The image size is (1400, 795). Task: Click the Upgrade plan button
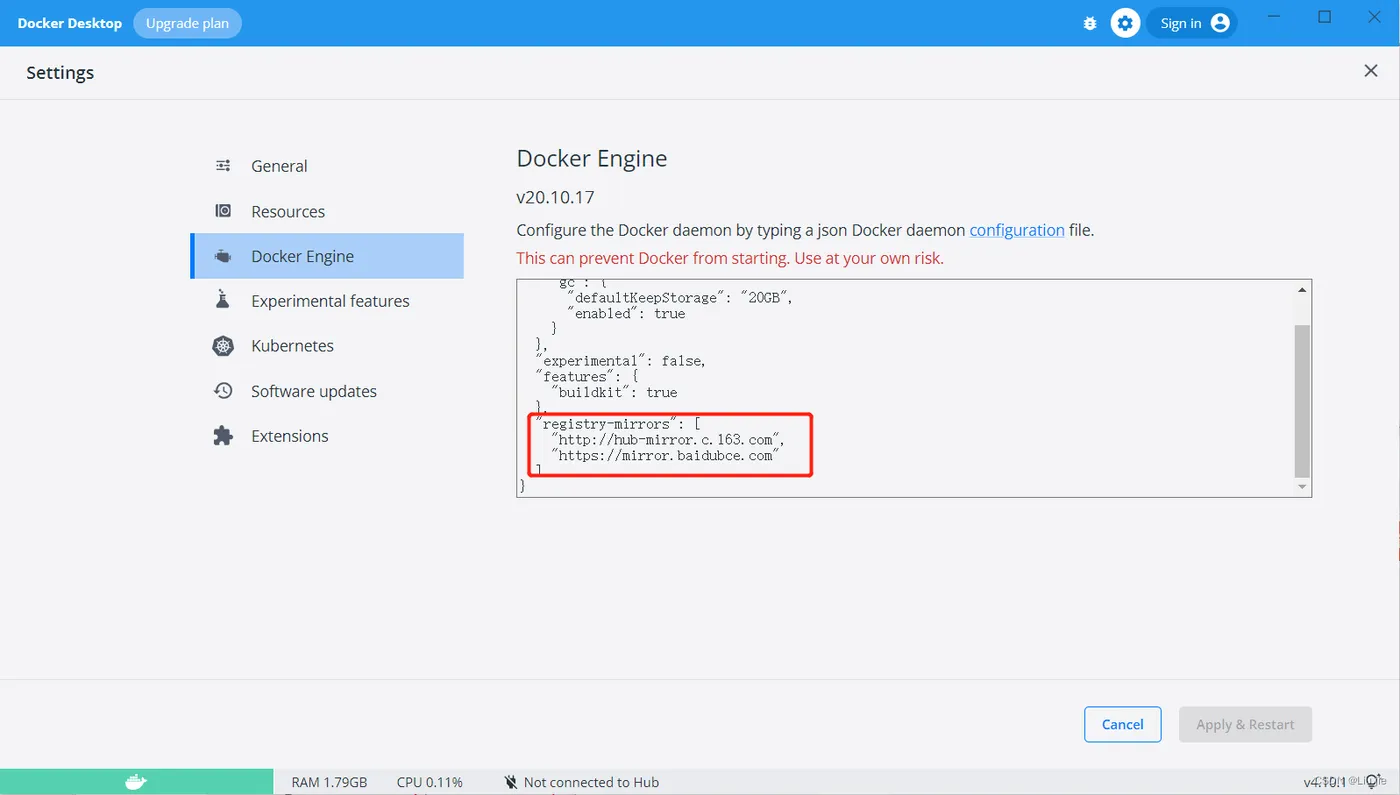[x=187, y=23]
